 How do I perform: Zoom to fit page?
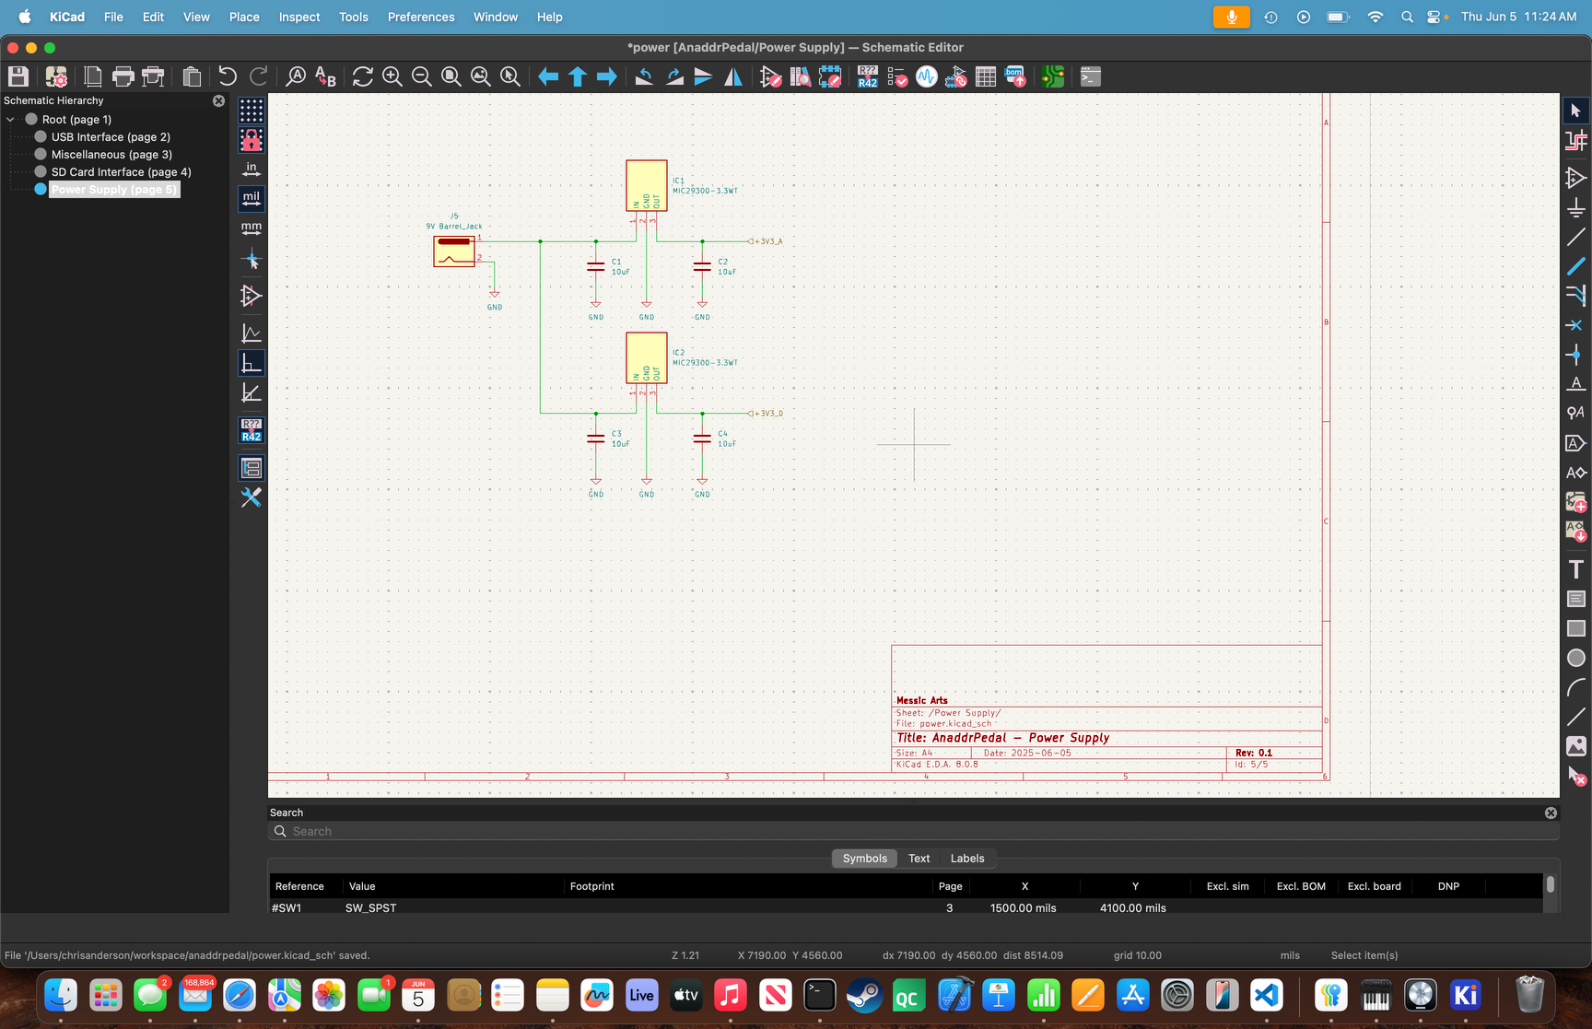[x=451, y=76]
